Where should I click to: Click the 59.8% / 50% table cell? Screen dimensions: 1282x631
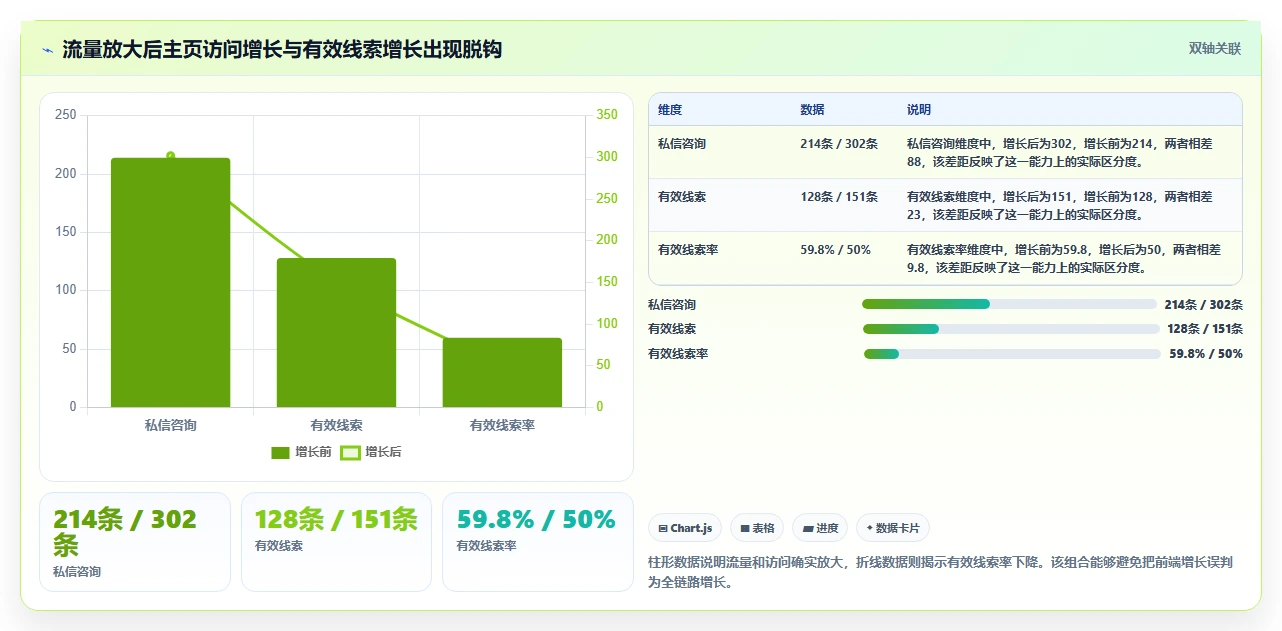pyautogui.click(x=835, y=249)
